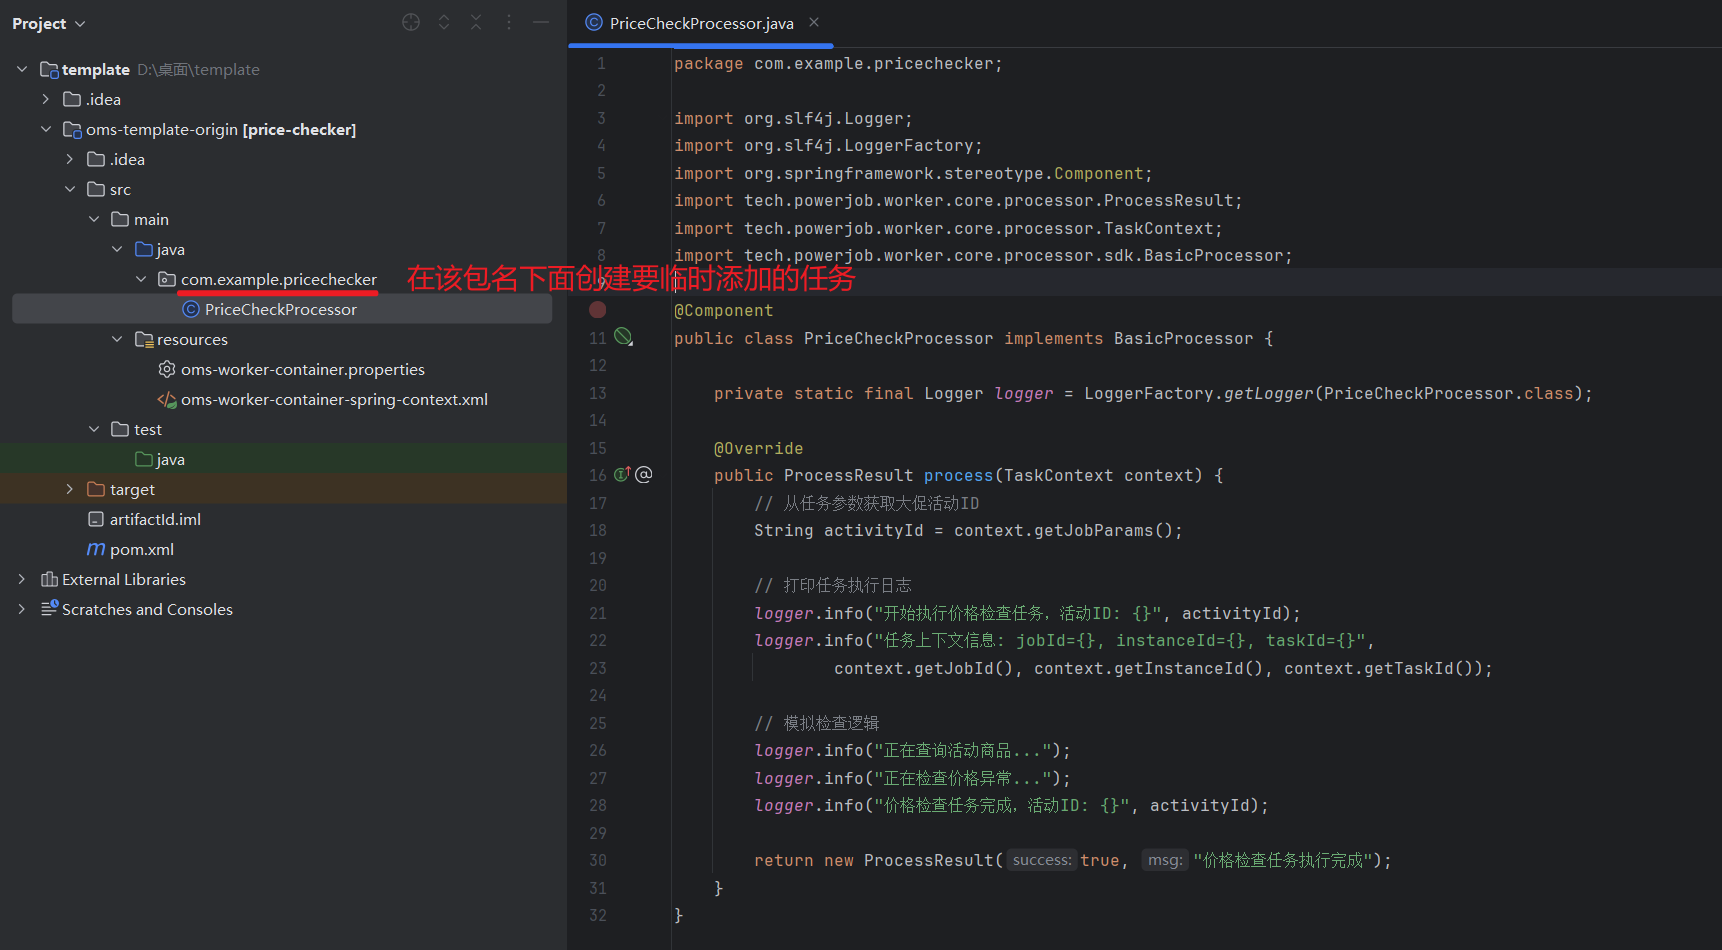
Task: Expand the top-level .idea folder
Action: coord(46,99)
